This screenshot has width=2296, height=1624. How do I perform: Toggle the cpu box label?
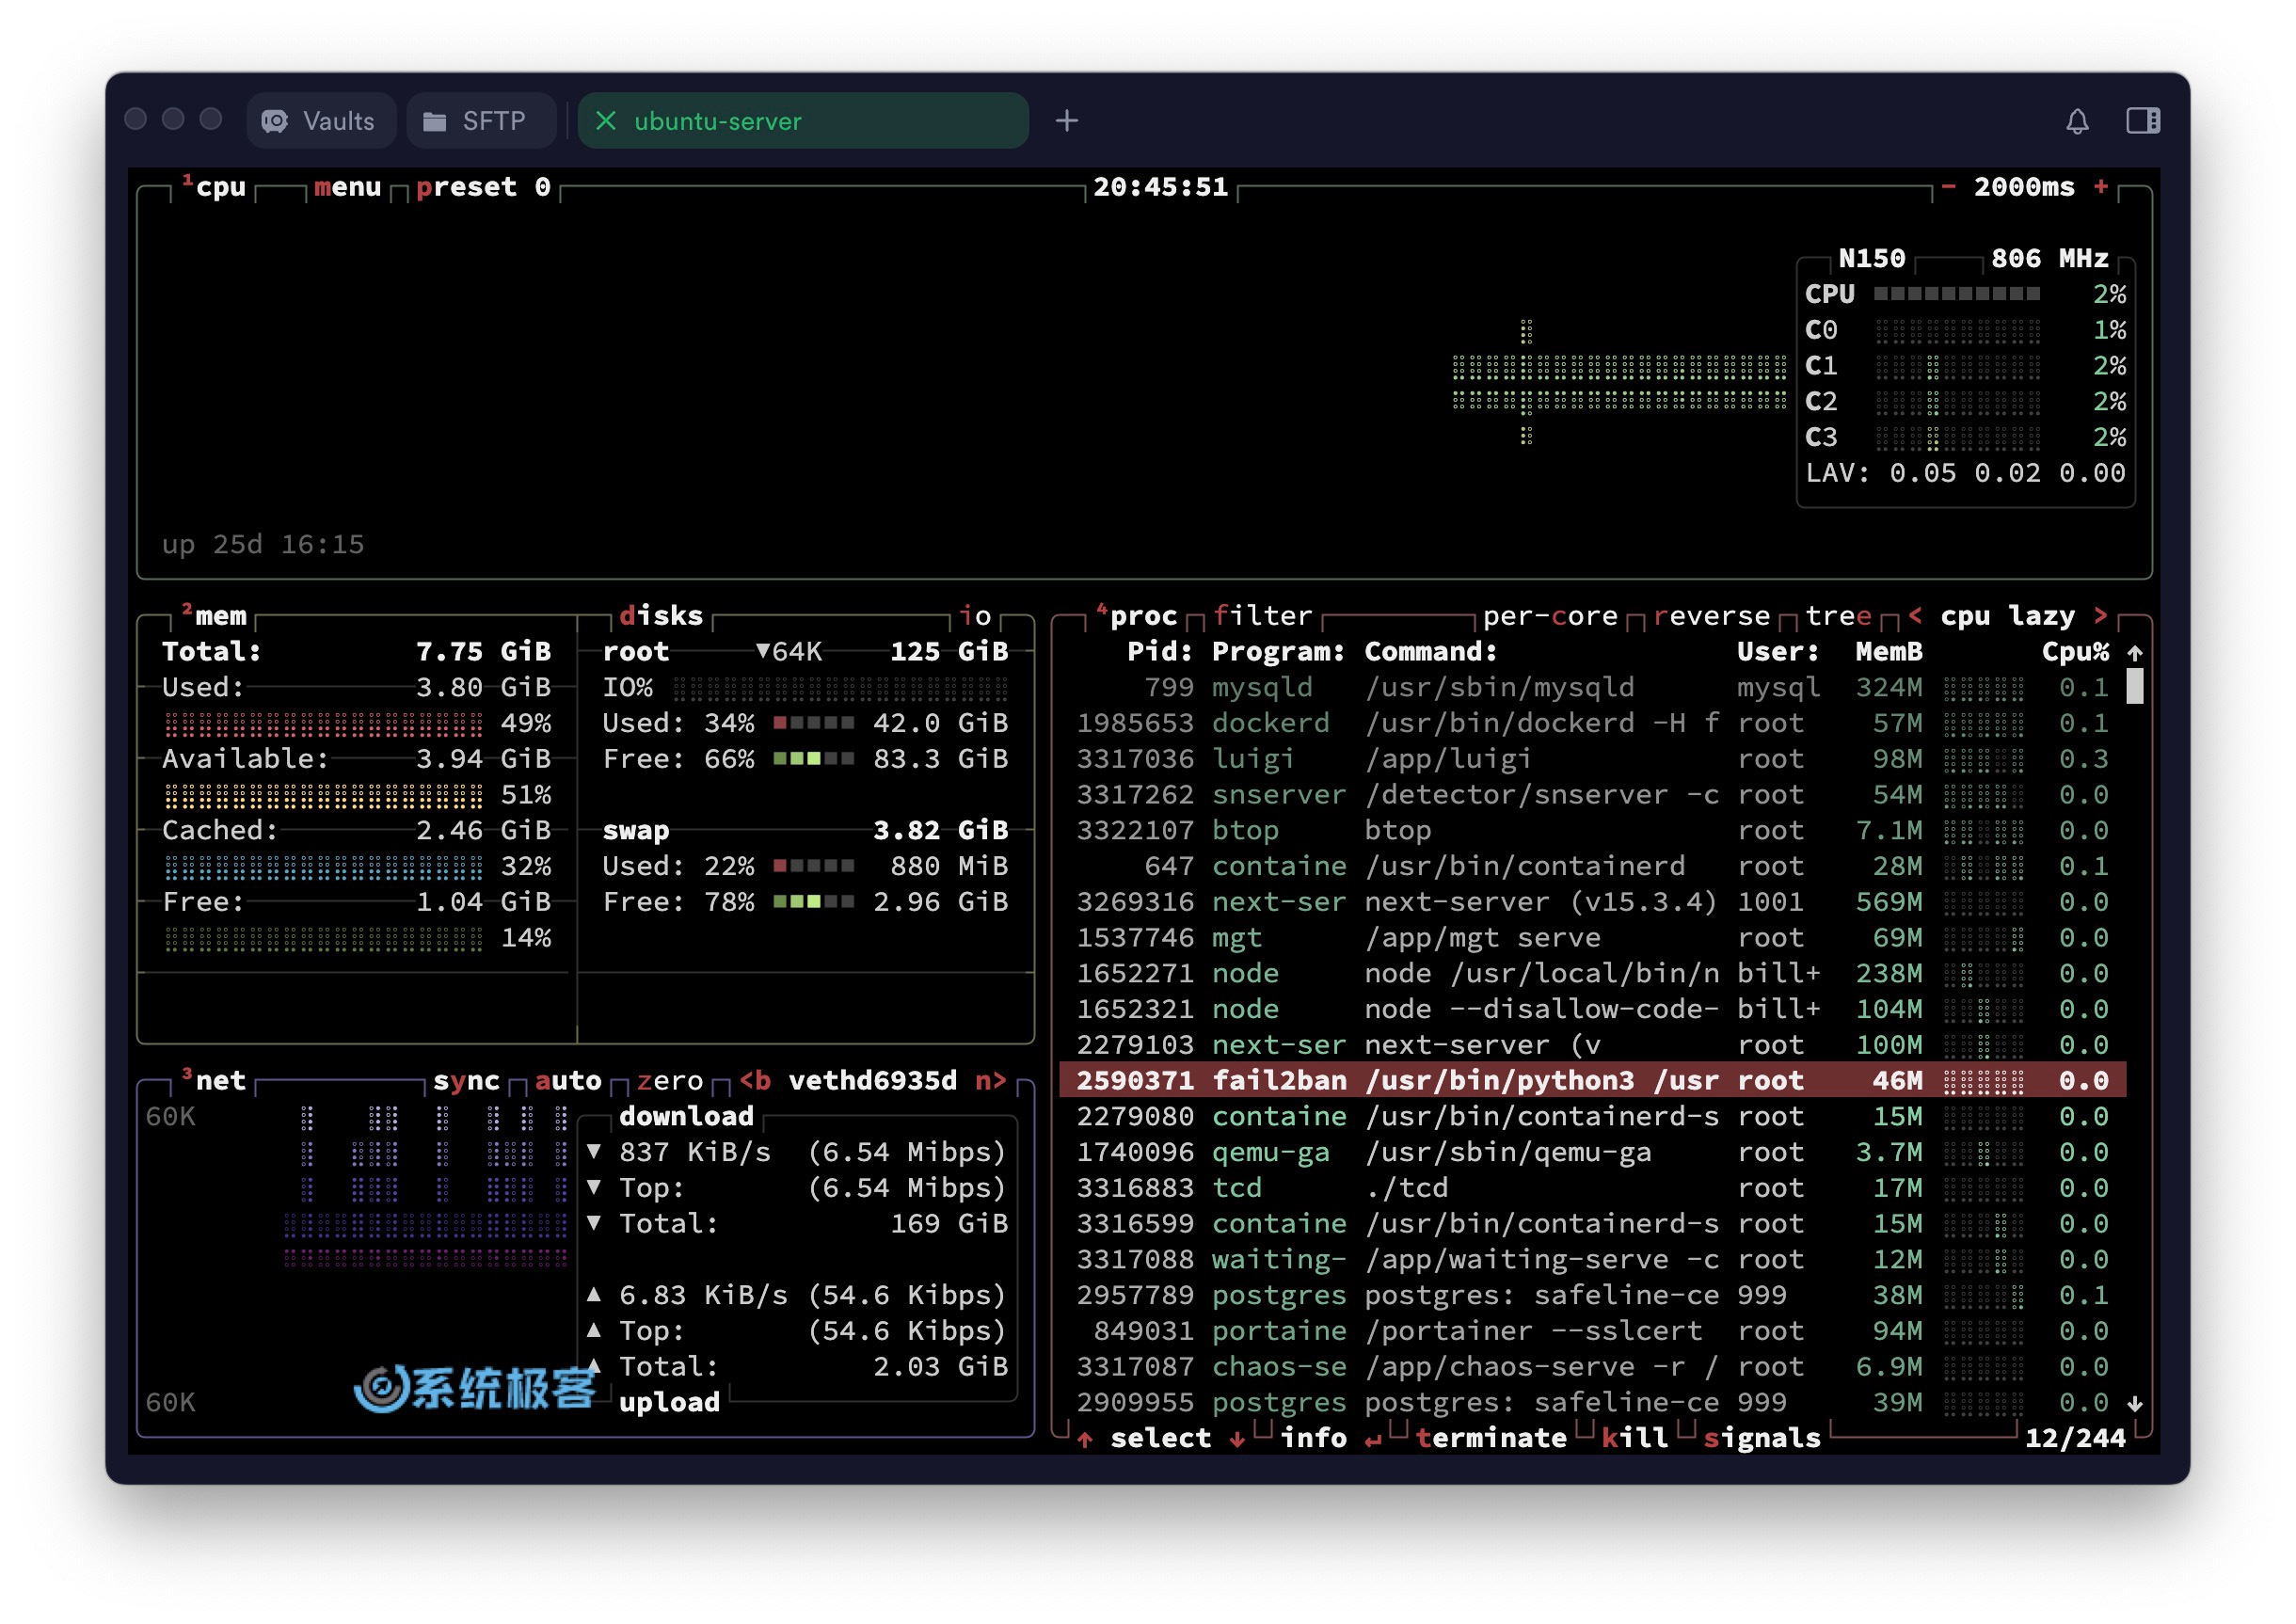click(214, 187)
